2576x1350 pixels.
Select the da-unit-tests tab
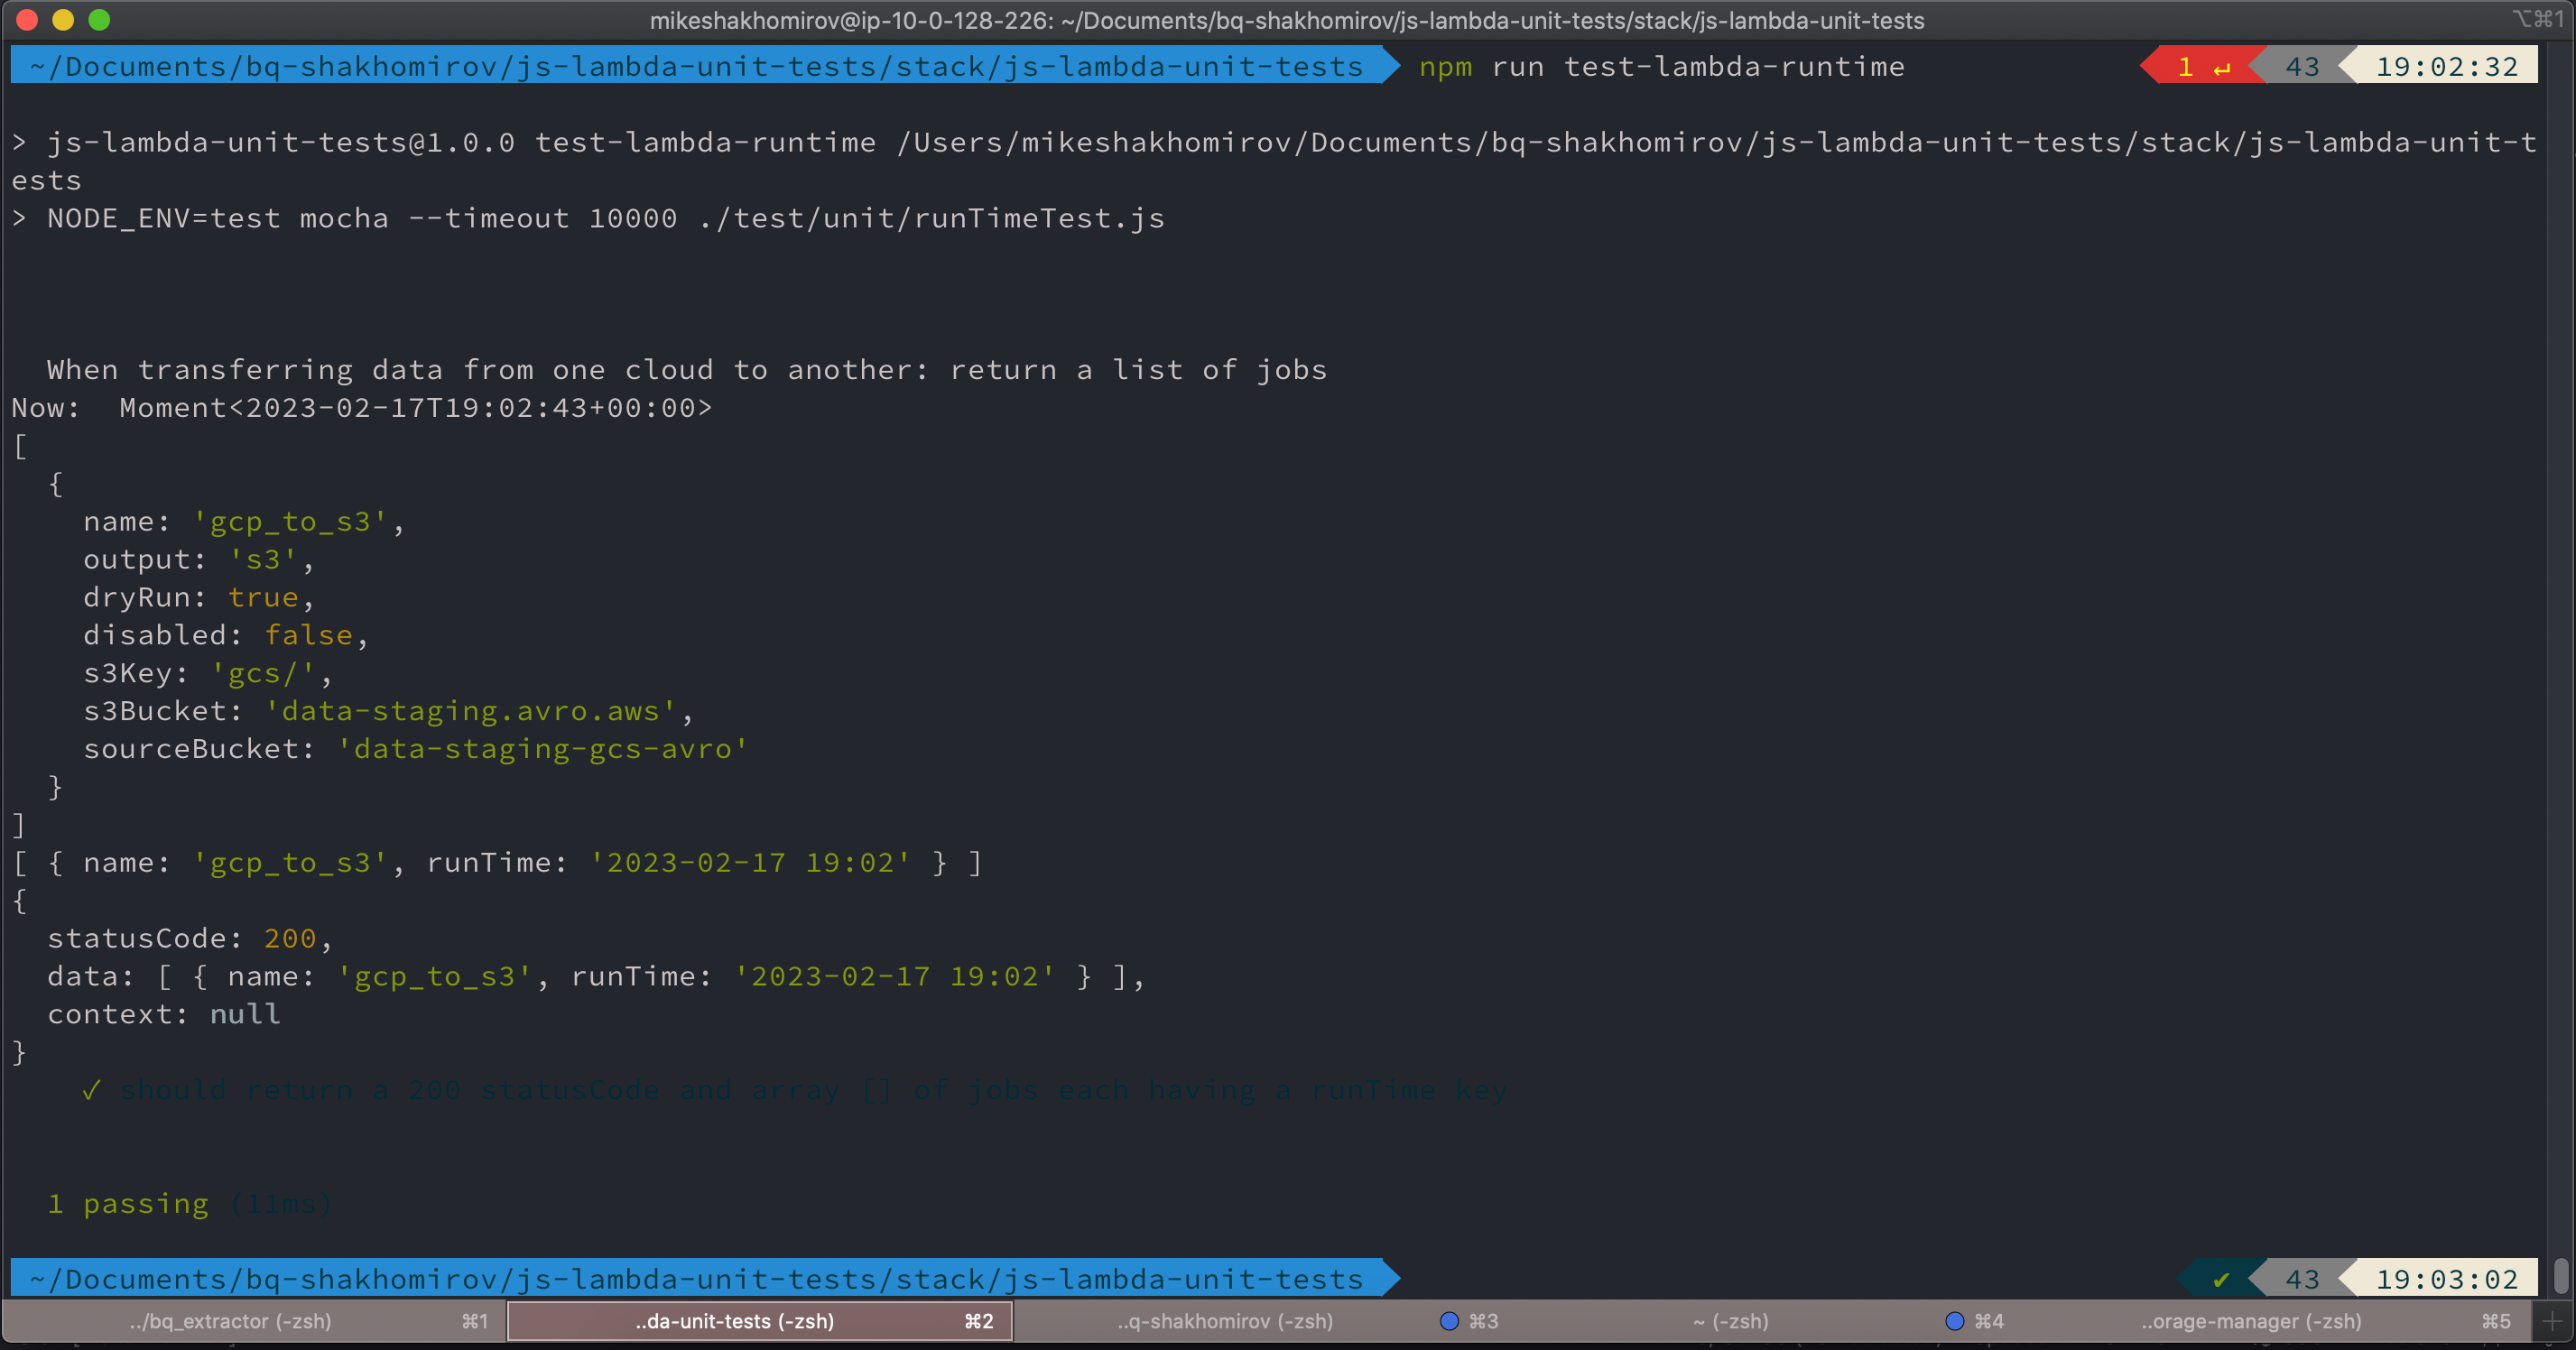pos(735,1321)
